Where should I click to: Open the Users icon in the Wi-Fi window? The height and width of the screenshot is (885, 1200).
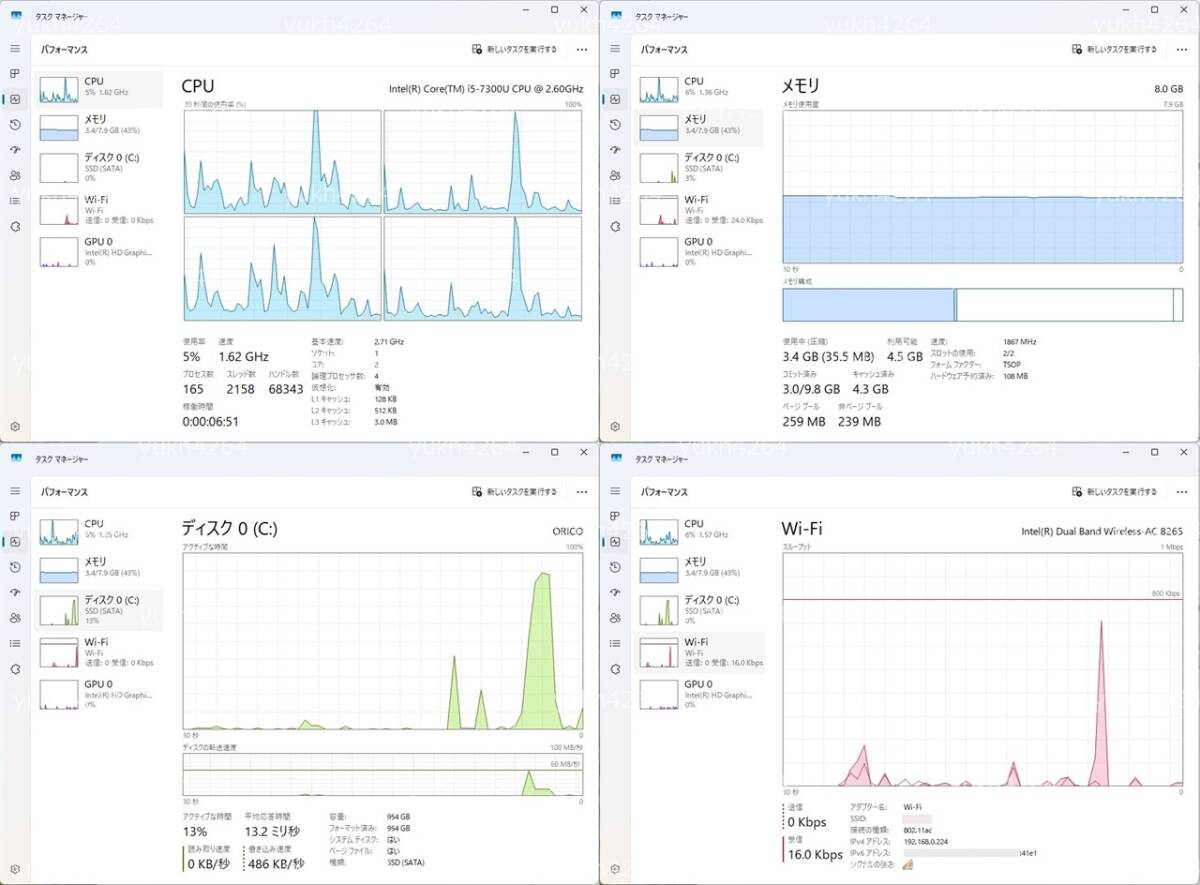tap(615, 618)
